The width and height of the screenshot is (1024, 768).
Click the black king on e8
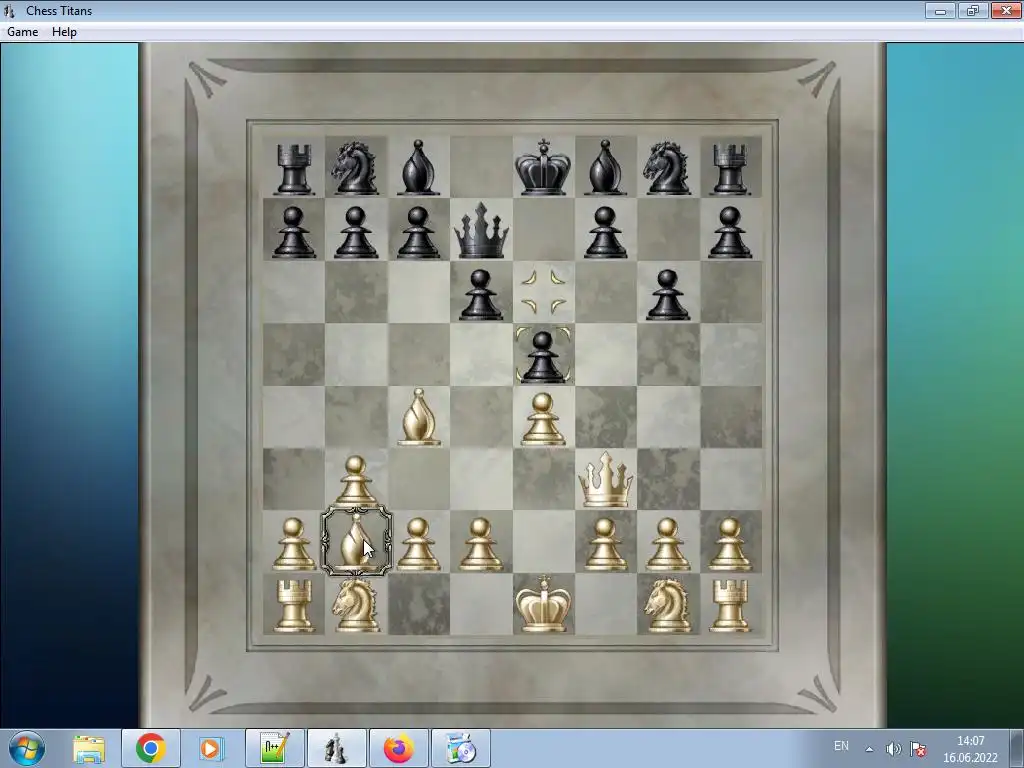click(543, 167)
